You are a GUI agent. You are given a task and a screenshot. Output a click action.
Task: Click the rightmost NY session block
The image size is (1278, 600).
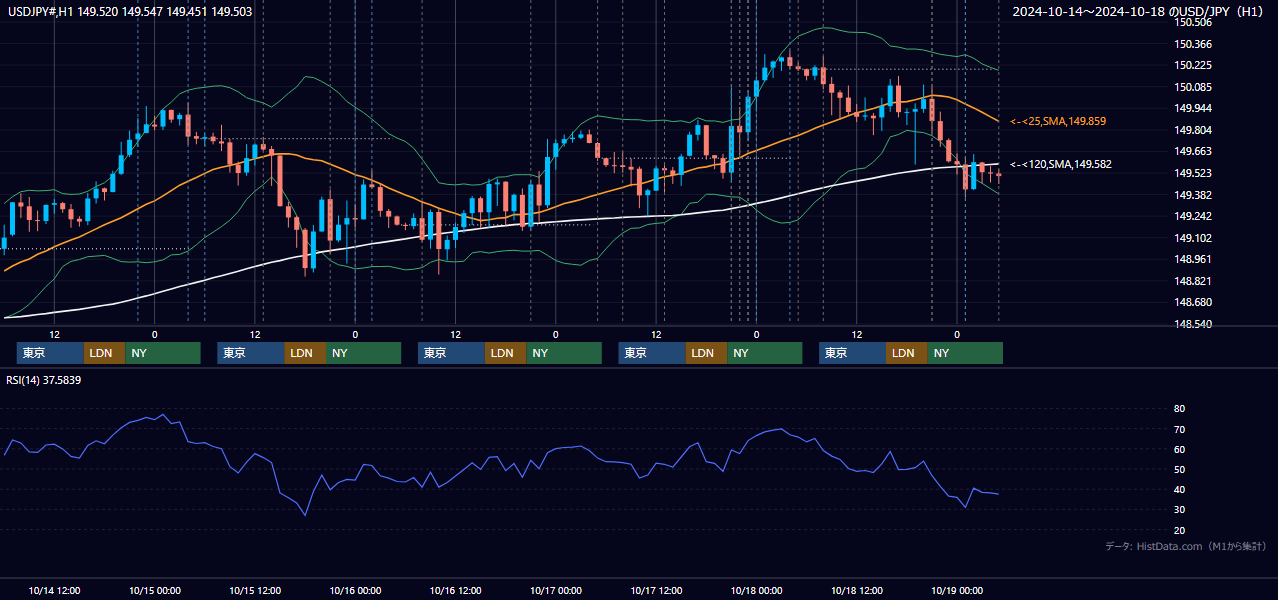[965, 353]
